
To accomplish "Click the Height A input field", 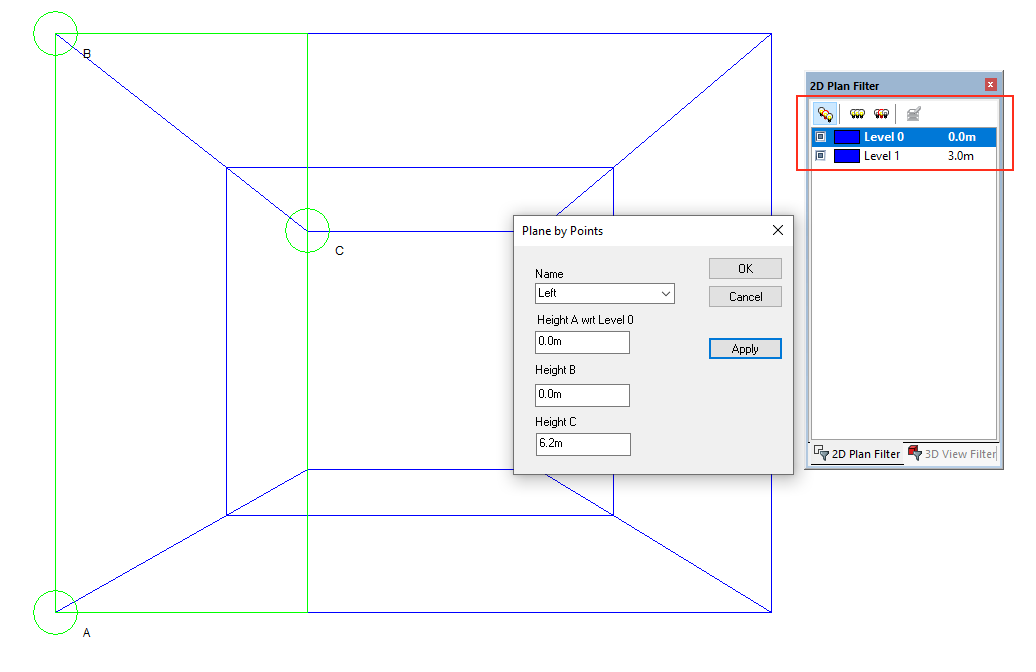I will (582, 342).
